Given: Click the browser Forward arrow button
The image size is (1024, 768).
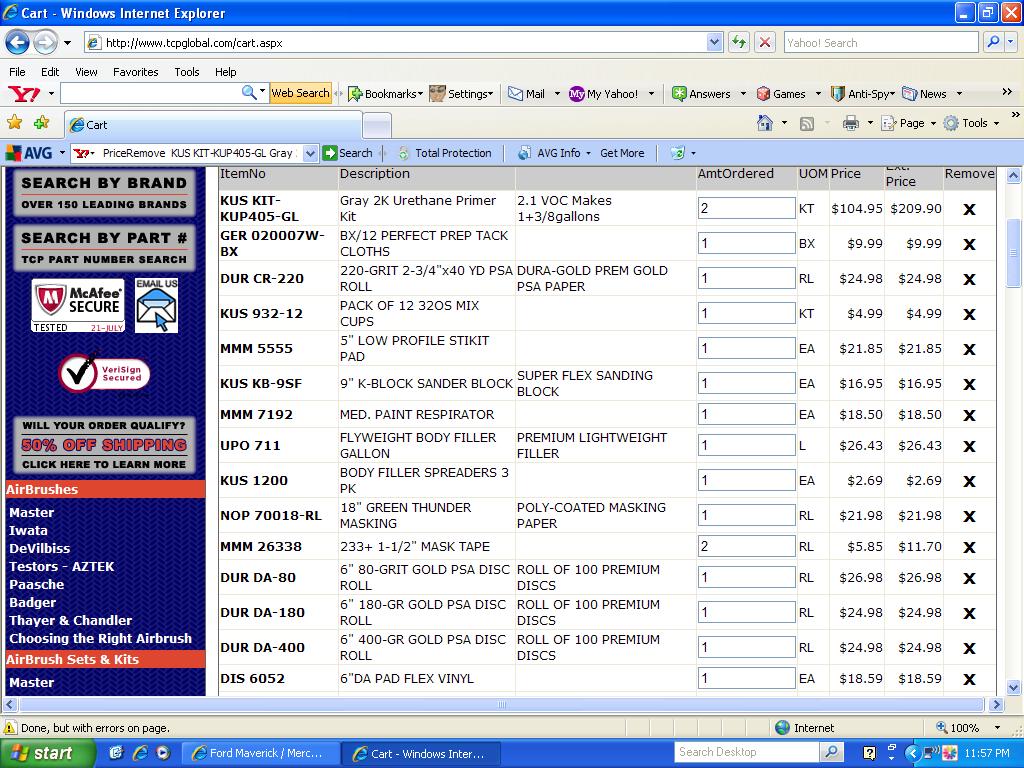Looking at the screenshot, I should [44, 43].
